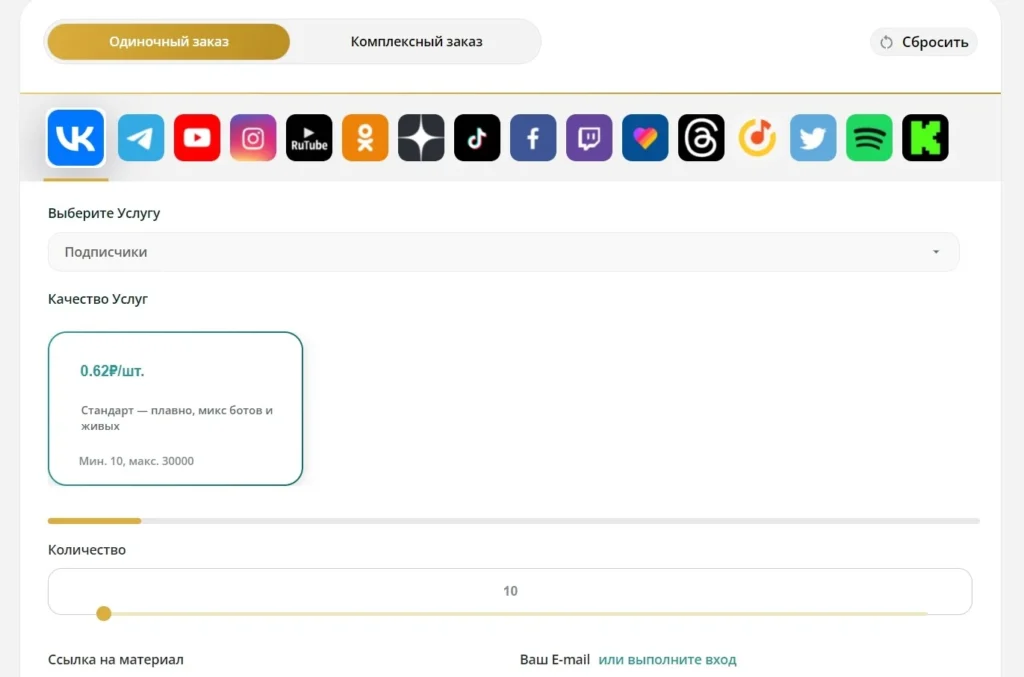
Task: Click the text Мин. 10, макс. 30000
Action: coord(136,461)
